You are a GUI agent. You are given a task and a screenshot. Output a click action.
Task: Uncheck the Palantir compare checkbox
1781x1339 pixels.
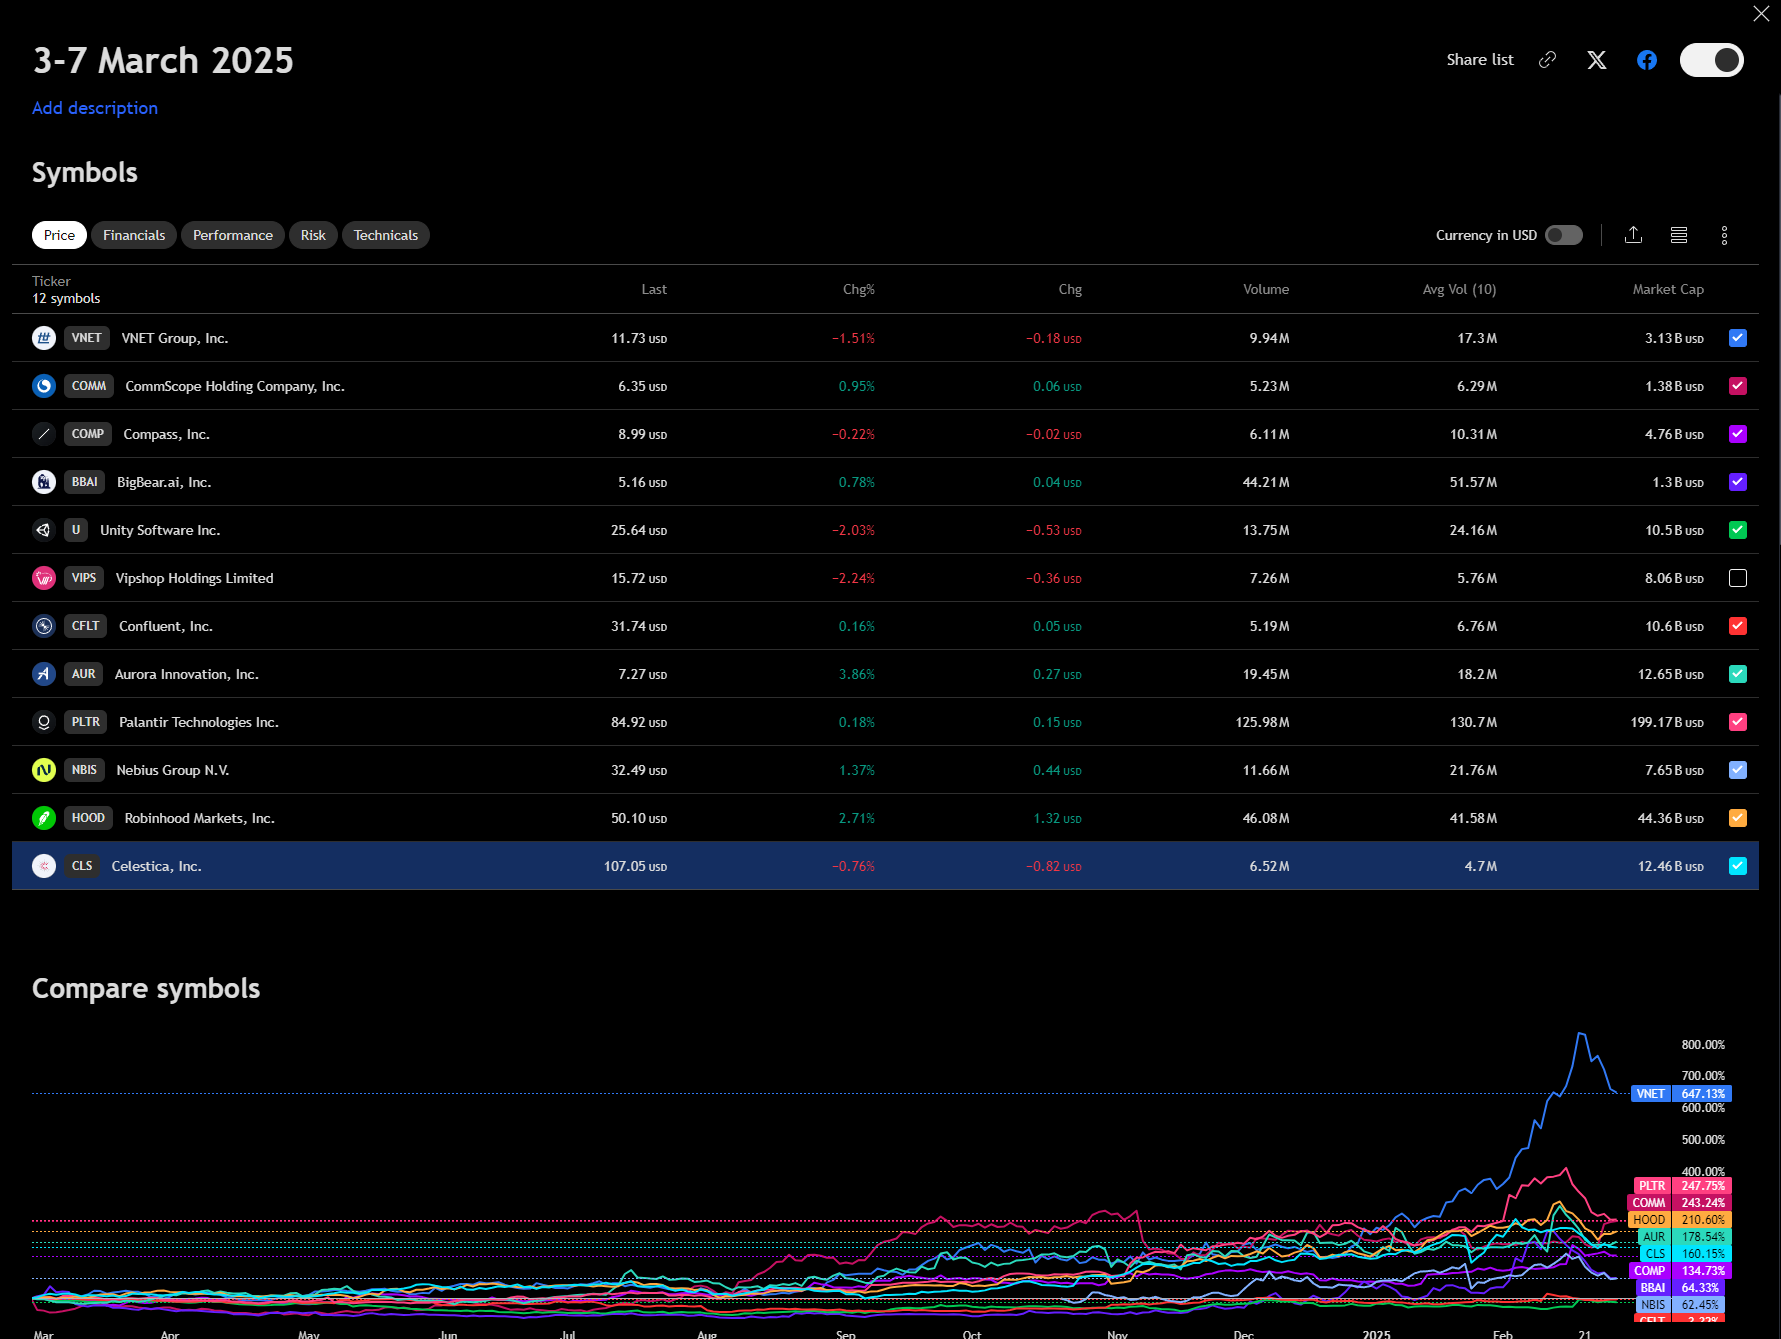pyautogui.click(x=1738, y=722)
